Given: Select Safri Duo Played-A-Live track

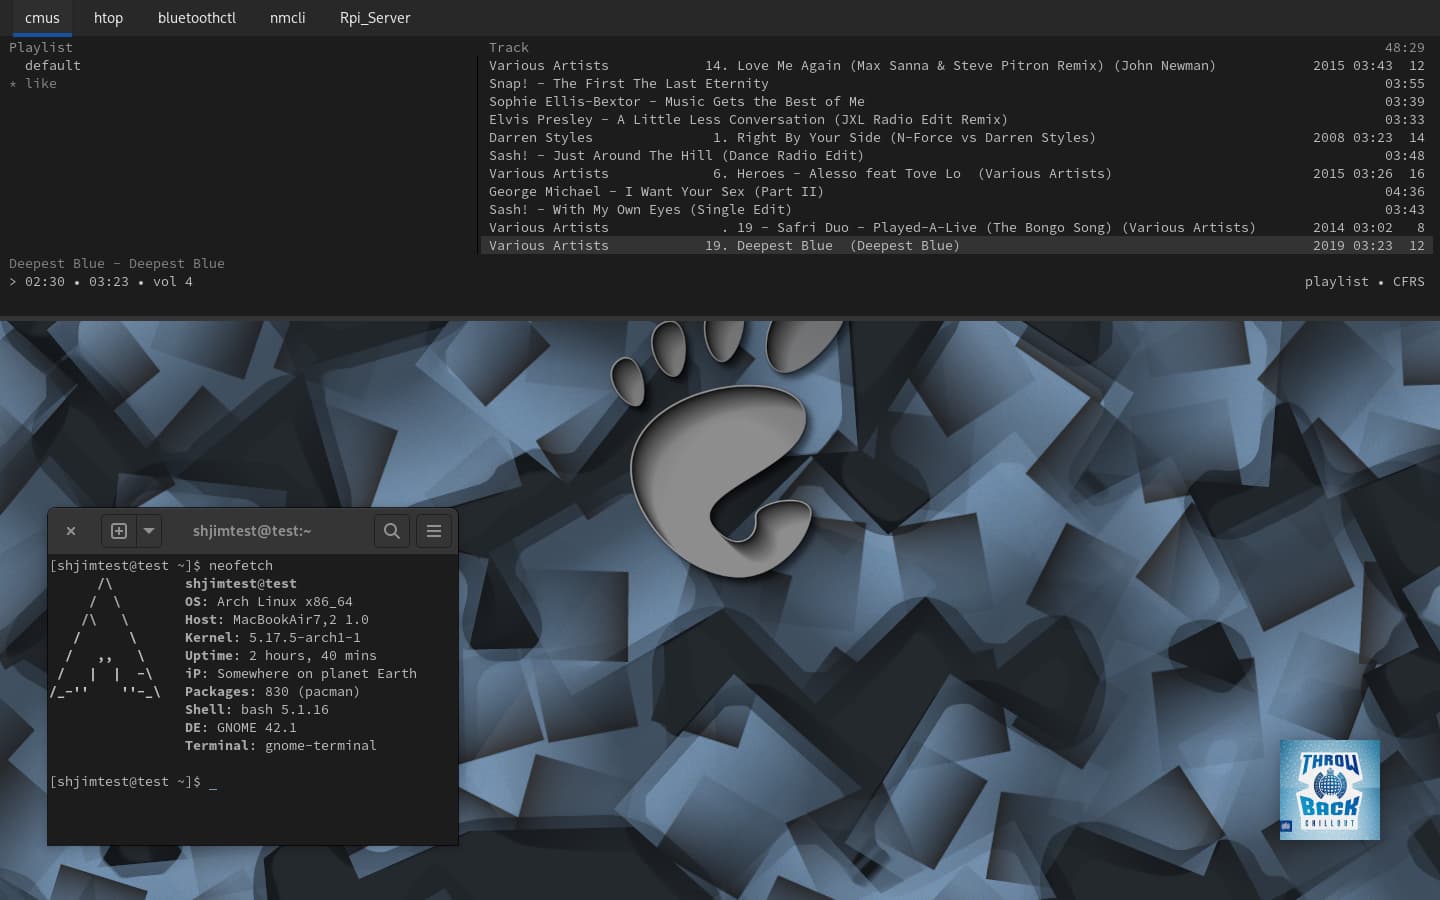Looking at the screenshot, I should click(x=957, y=228).
